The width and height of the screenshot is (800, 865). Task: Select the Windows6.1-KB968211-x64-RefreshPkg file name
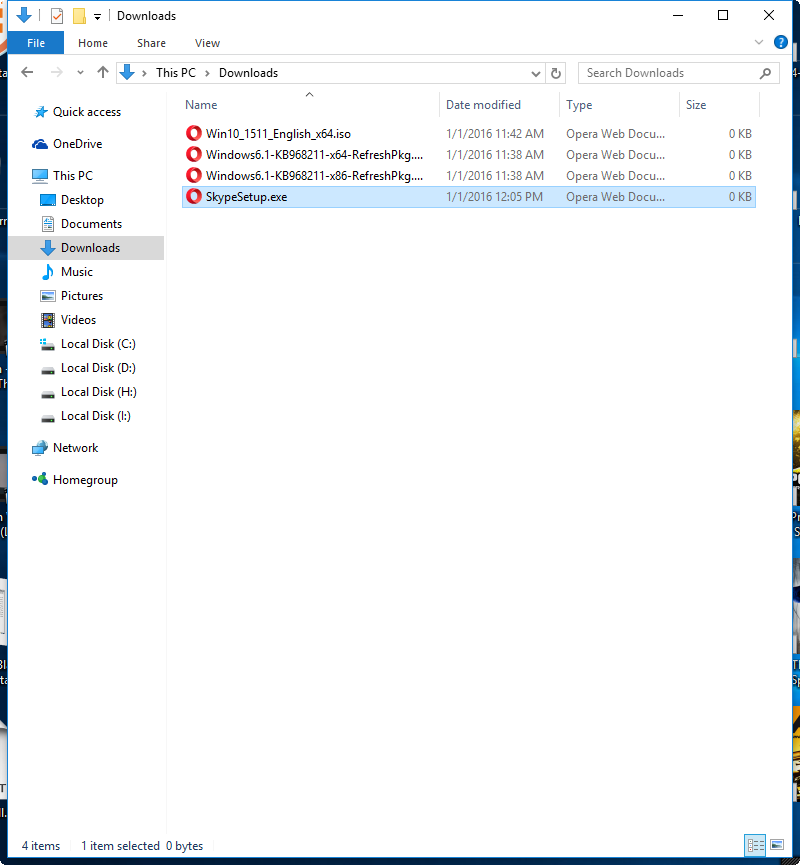[314, 154]
